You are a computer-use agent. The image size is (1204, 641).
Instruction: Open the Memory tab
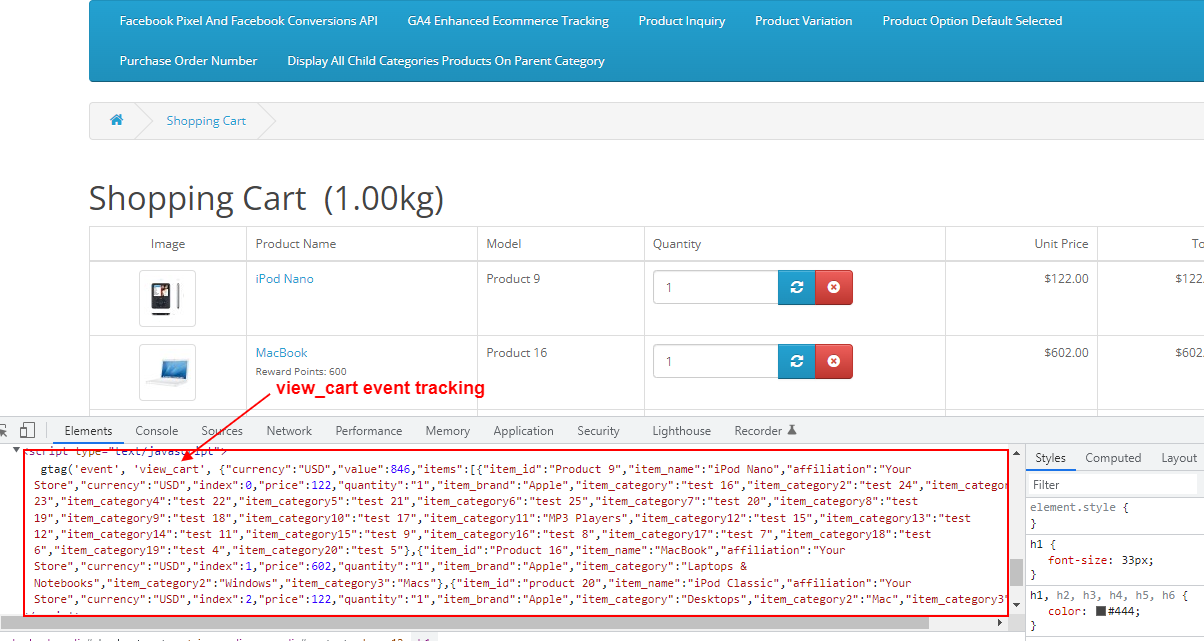click(x=447, y=431)
